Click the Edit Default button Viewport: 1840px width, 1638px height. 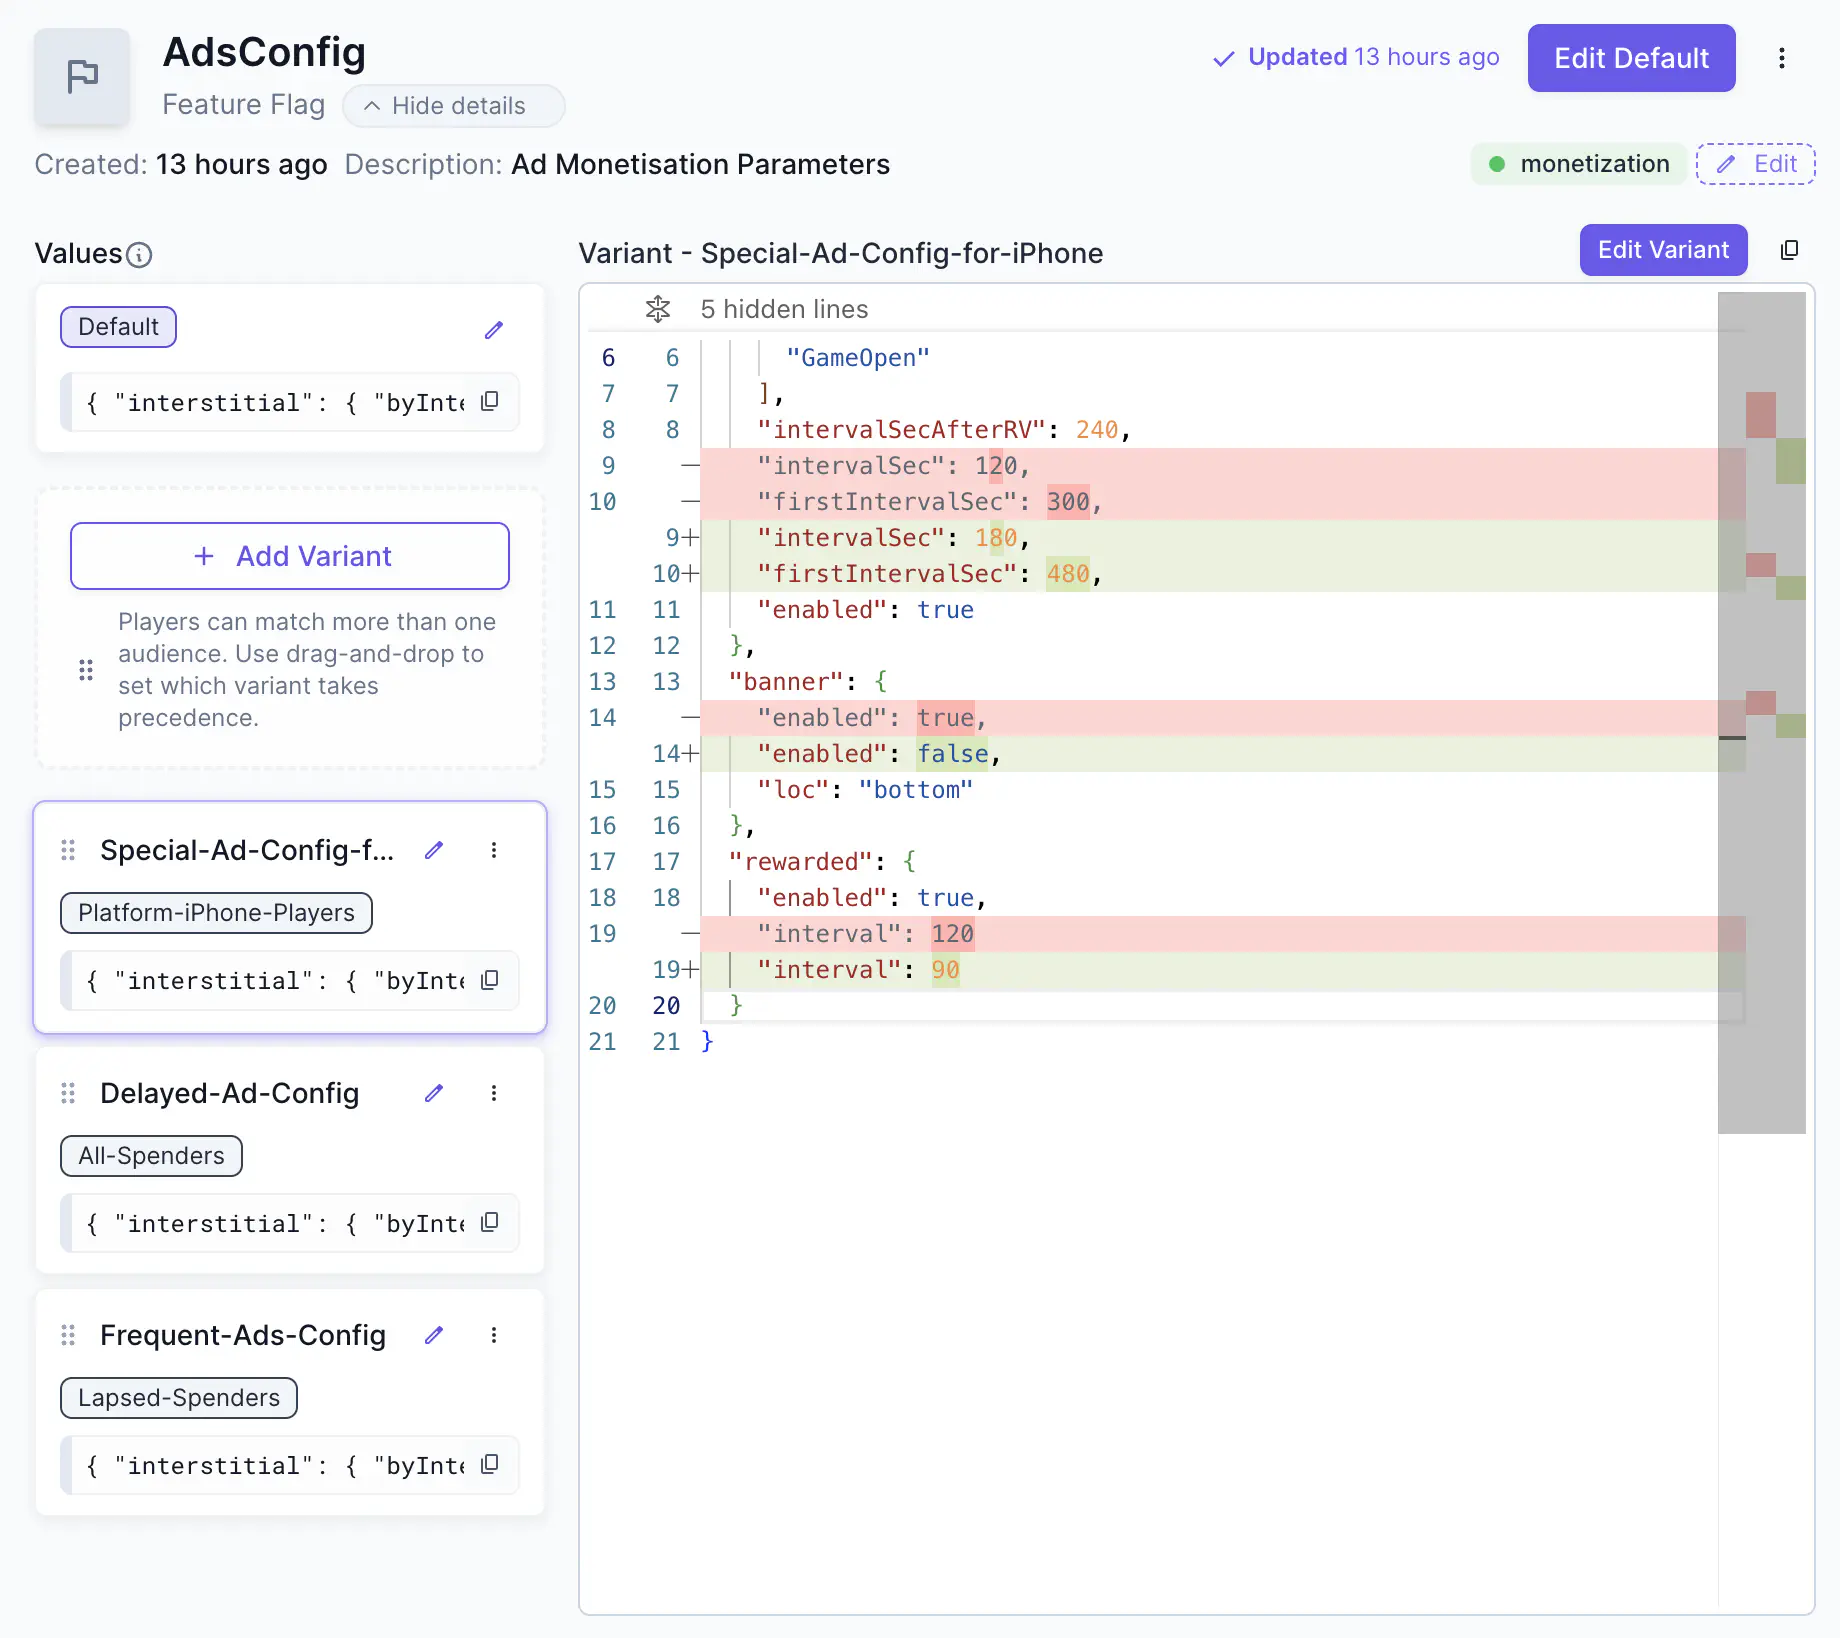pyautogui.click(x=1631, y=58)
